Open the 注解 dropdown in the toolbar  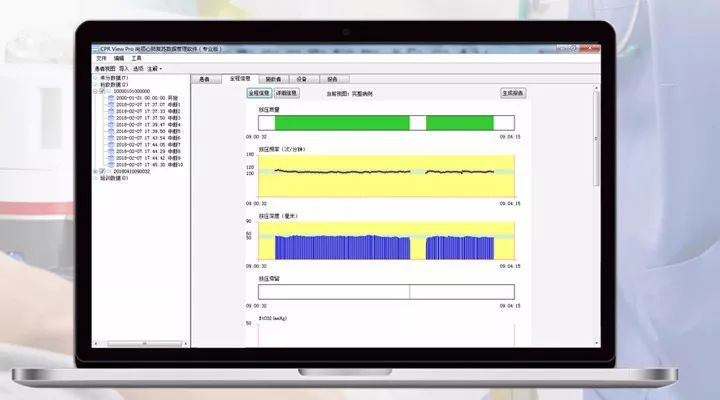[155, 68]
